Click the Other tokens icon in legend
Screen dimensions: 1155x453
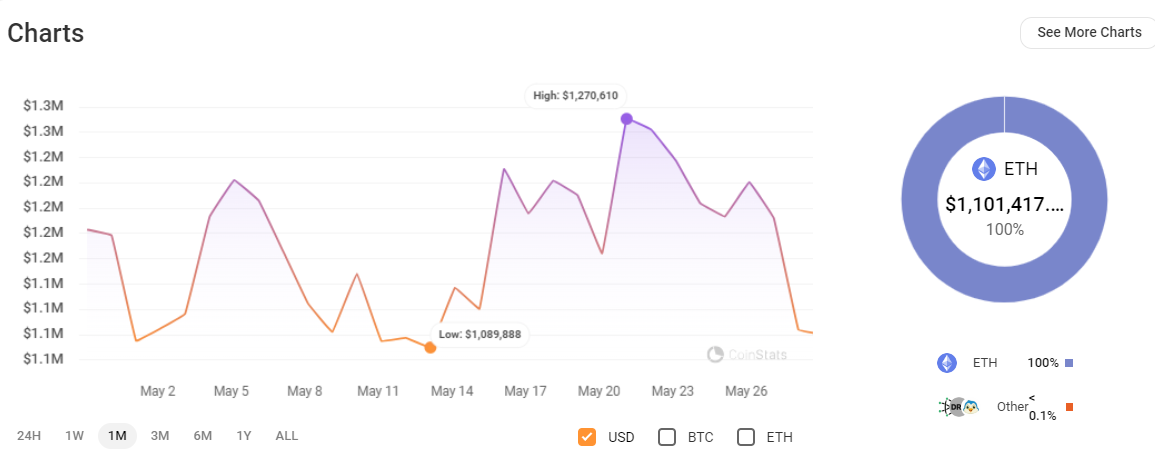click(958, 407)
